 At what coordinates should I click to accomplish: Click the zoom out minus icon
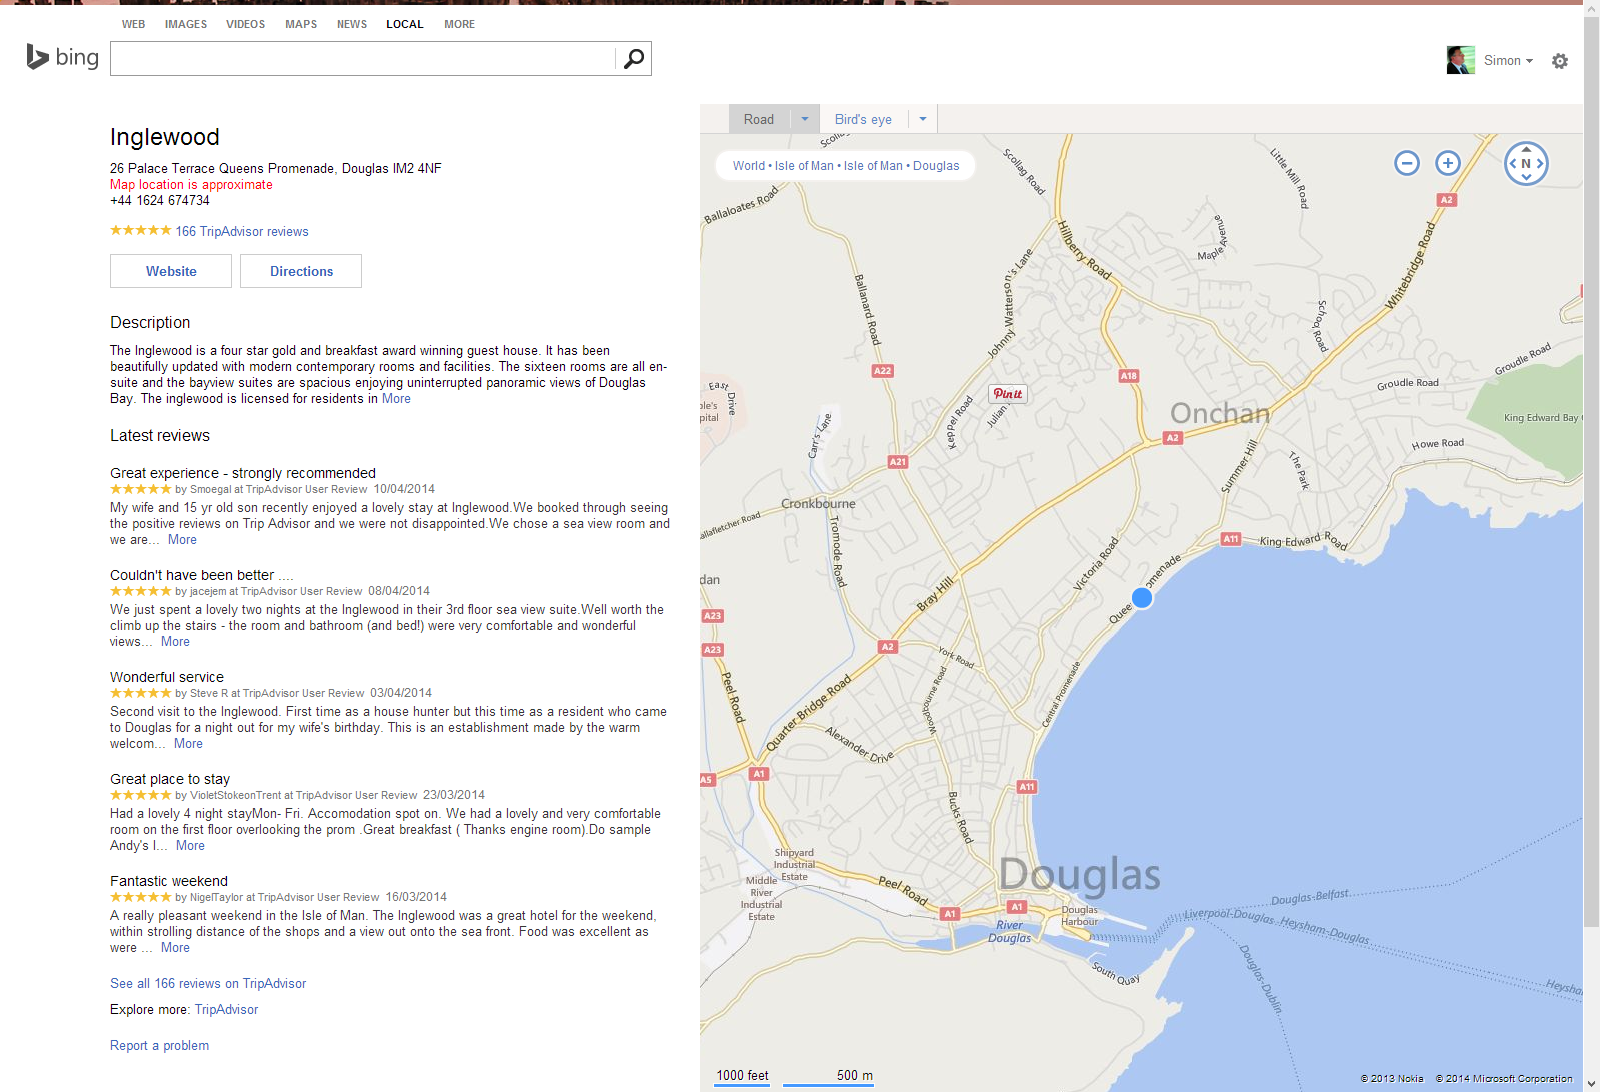[1407, 162]
